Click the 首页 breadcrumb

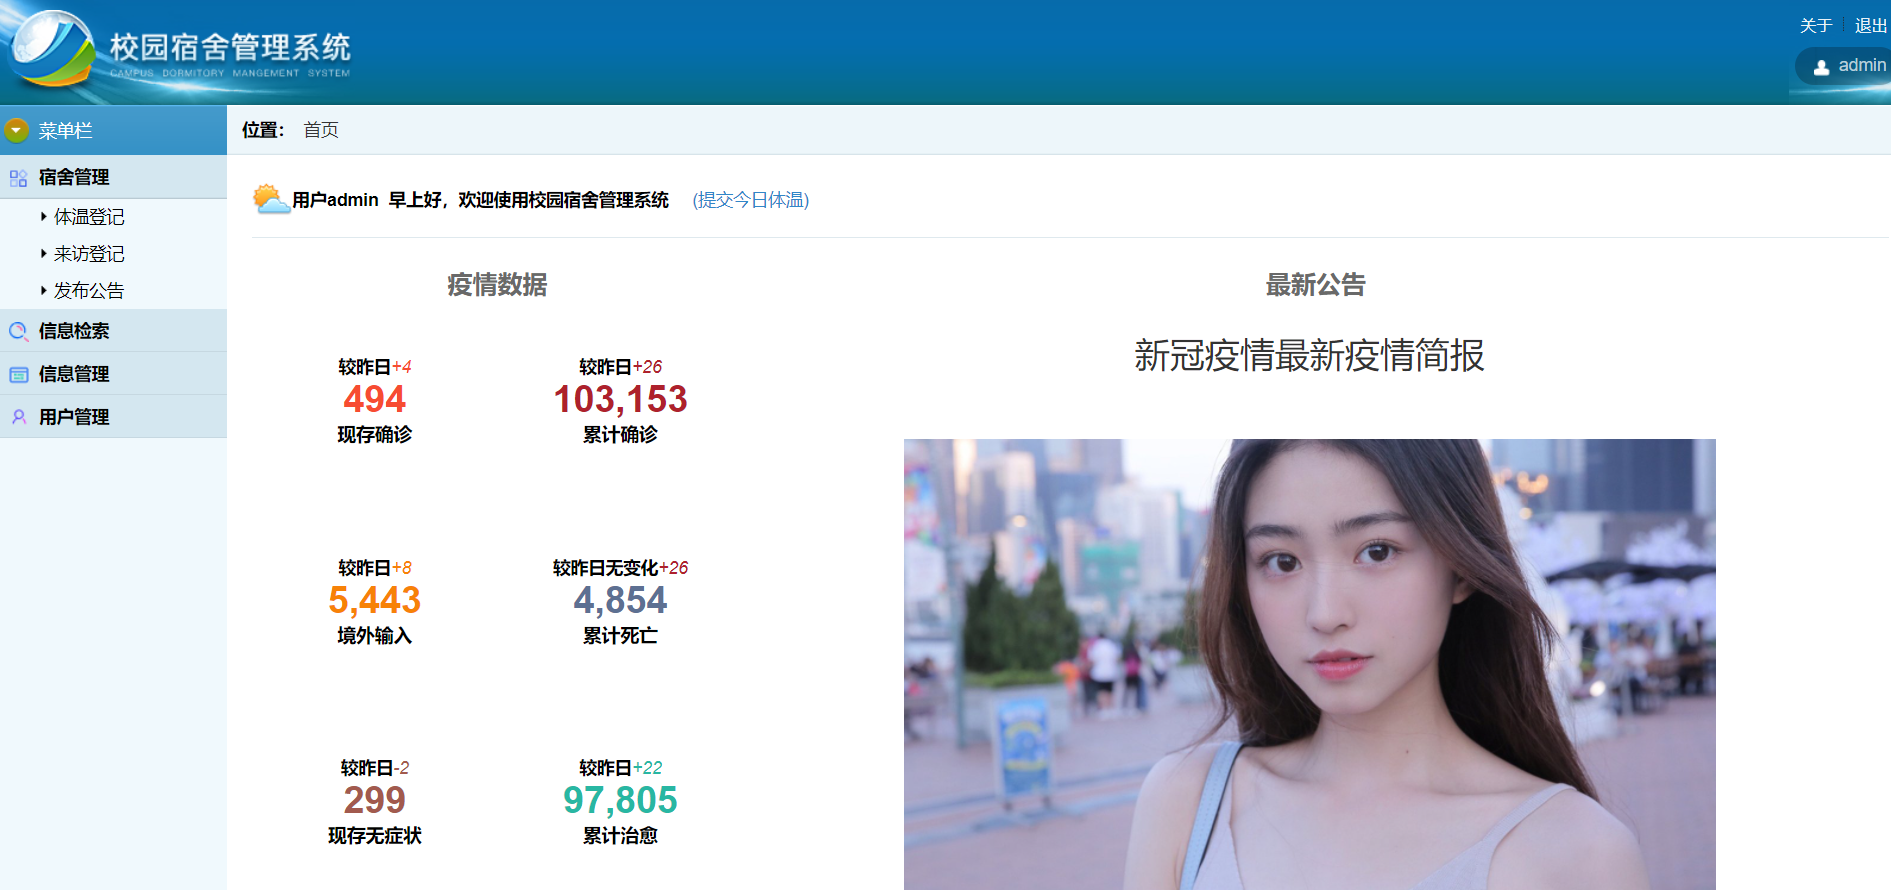(x=321, y=130)
